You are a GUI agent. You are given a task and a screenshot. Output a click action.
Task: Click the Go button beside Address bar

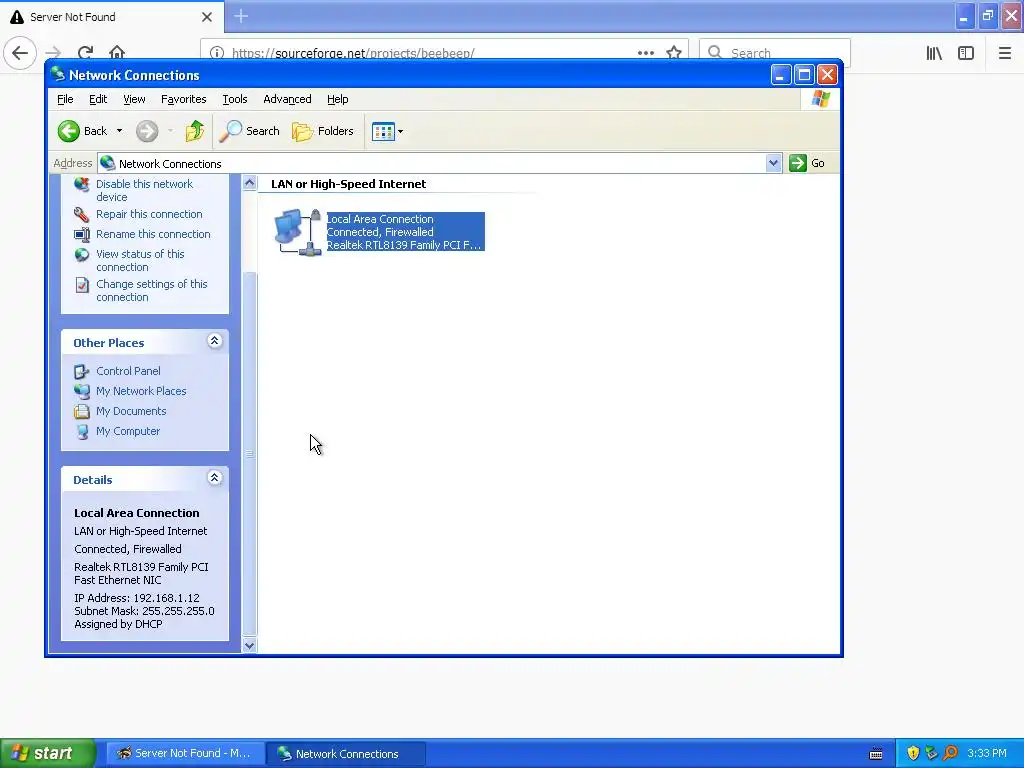tap(807, 163)
